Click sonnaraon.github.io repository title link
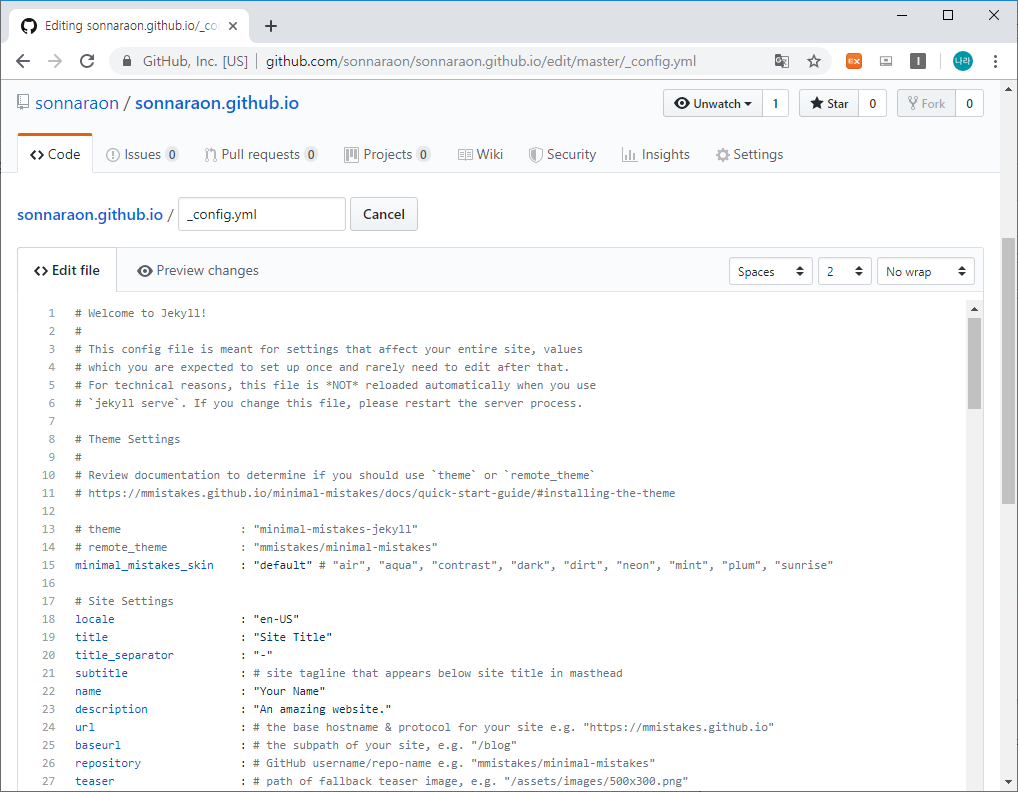Image resolution: width=1018 pixels, height=792 pixels. (x=217, y=103)
